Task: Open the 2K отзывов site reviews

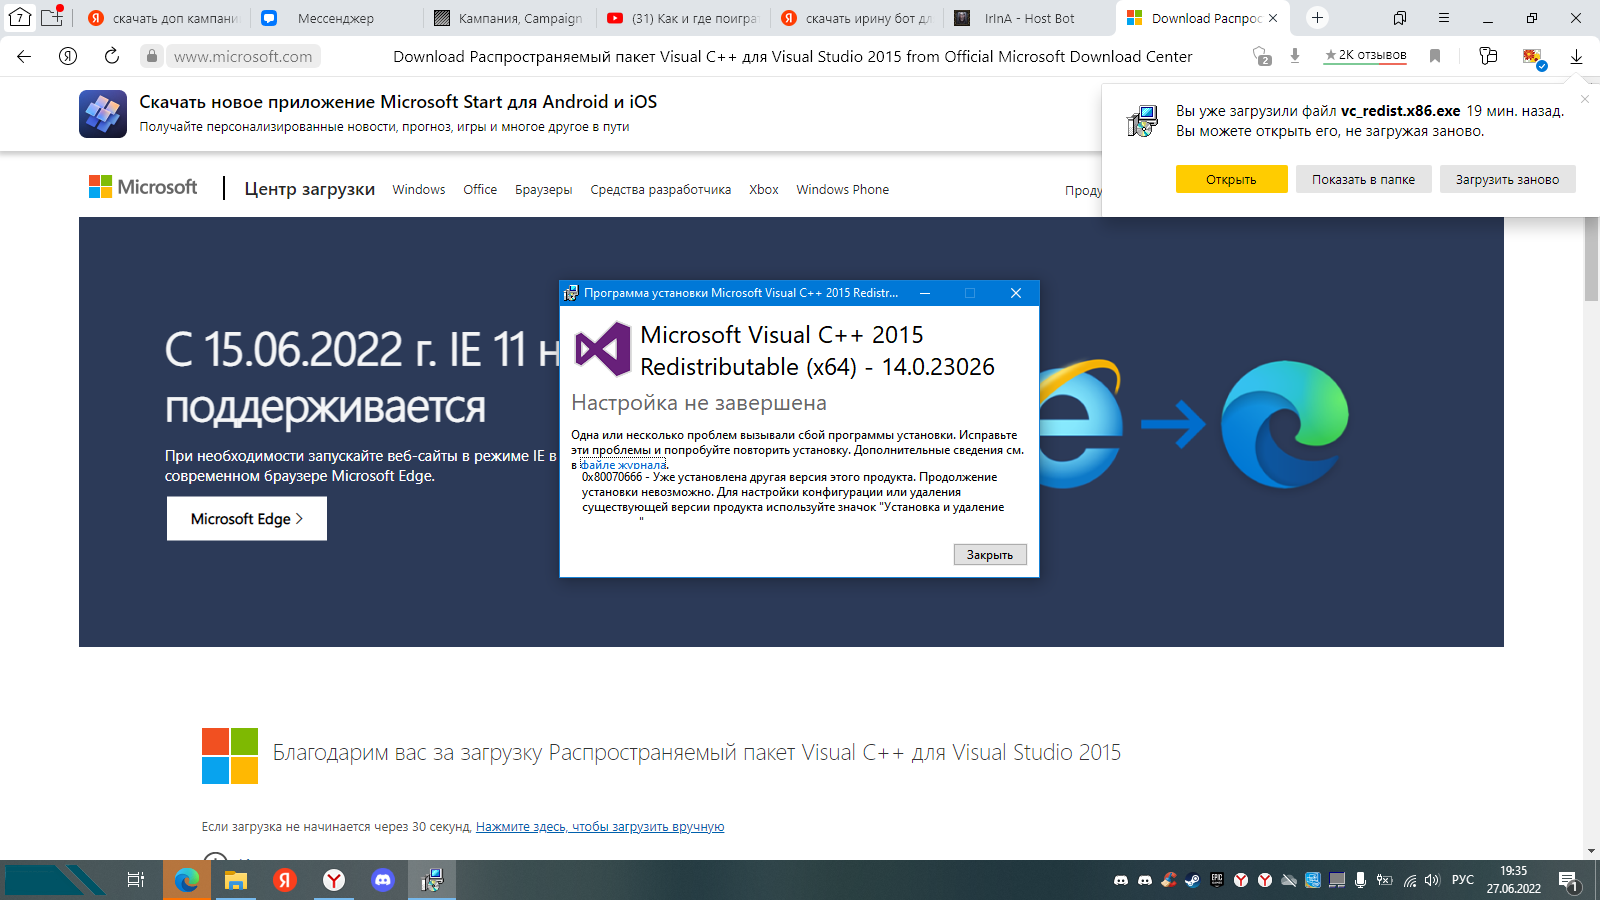Action: [1366, 55]
